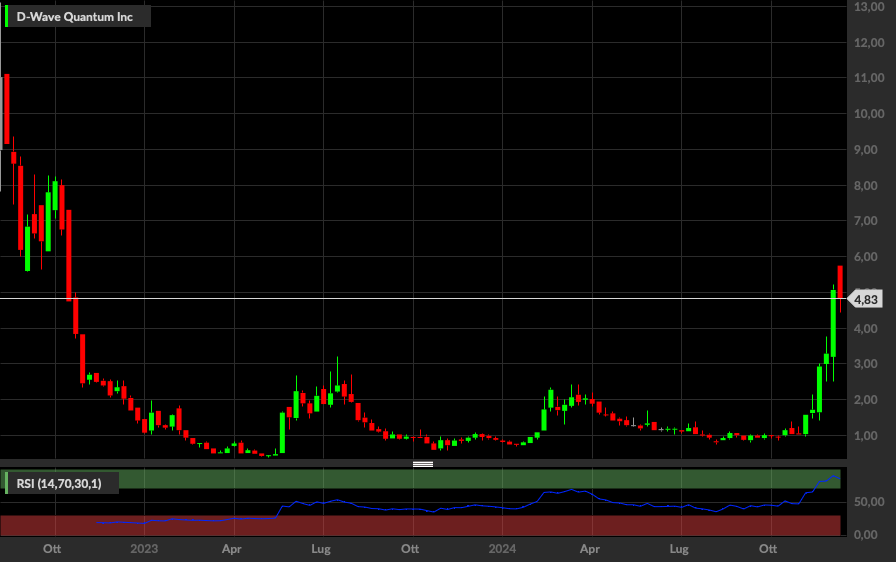Click the last Ott label on time axis

tap(767, 549)
